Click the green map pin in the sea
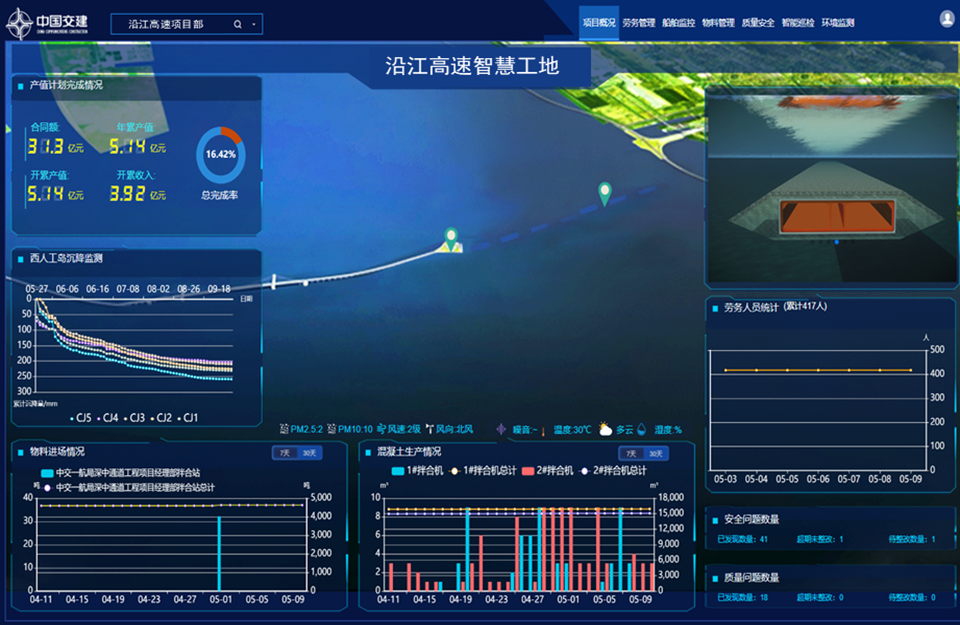The width and height of the screenshot is (960, 625). click(x=604, y=194)
